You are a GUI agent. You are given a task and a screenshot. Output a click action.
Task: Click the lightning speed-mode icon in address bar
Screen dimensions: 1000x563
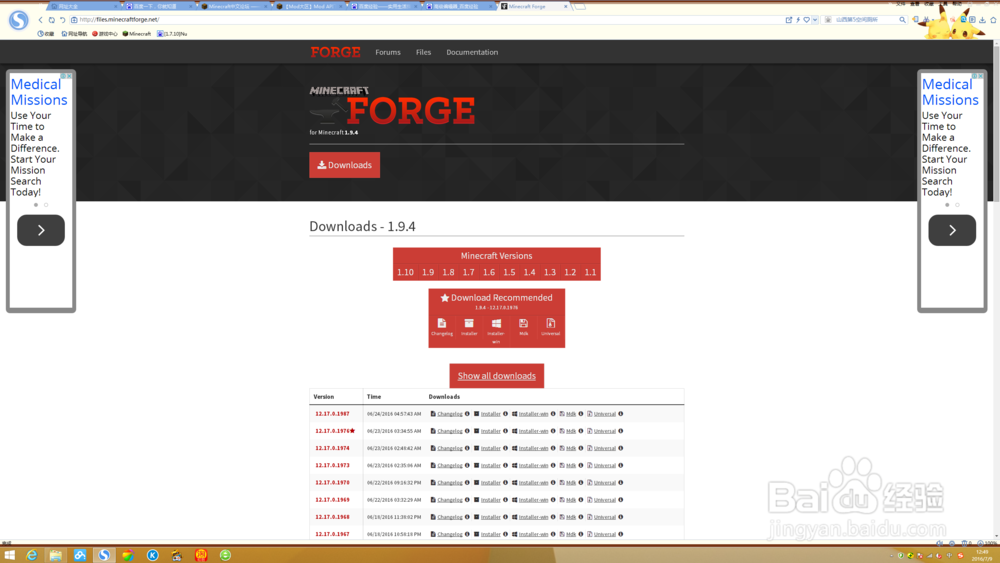point(798,20)
